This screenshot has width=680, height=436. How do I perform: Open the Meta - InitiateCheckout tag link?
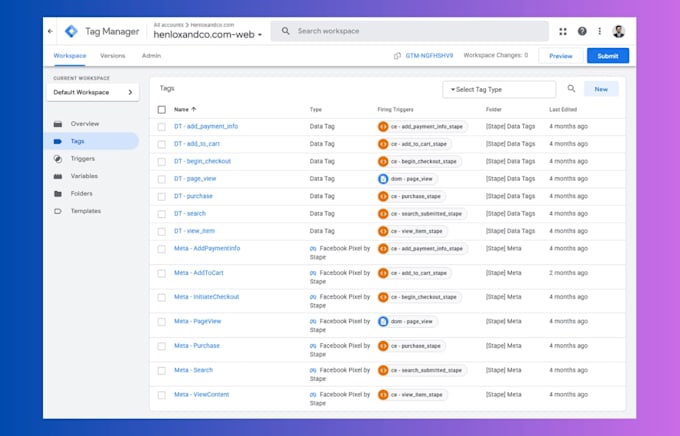[206, 297]
